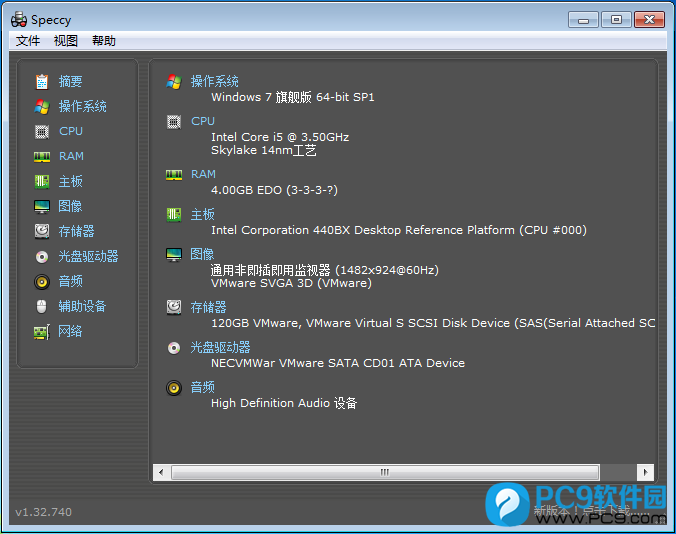The height and width of the screenshot is (534, 676).
Task: Switch to the 网络 sidebar label
Action: click(x=70, y=331)
